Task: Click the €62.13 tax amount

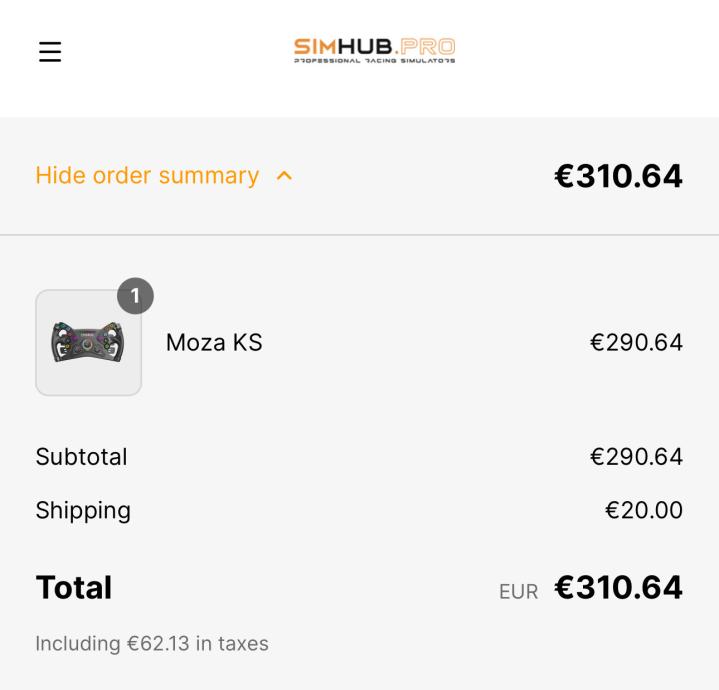Action: click(158, 644)
